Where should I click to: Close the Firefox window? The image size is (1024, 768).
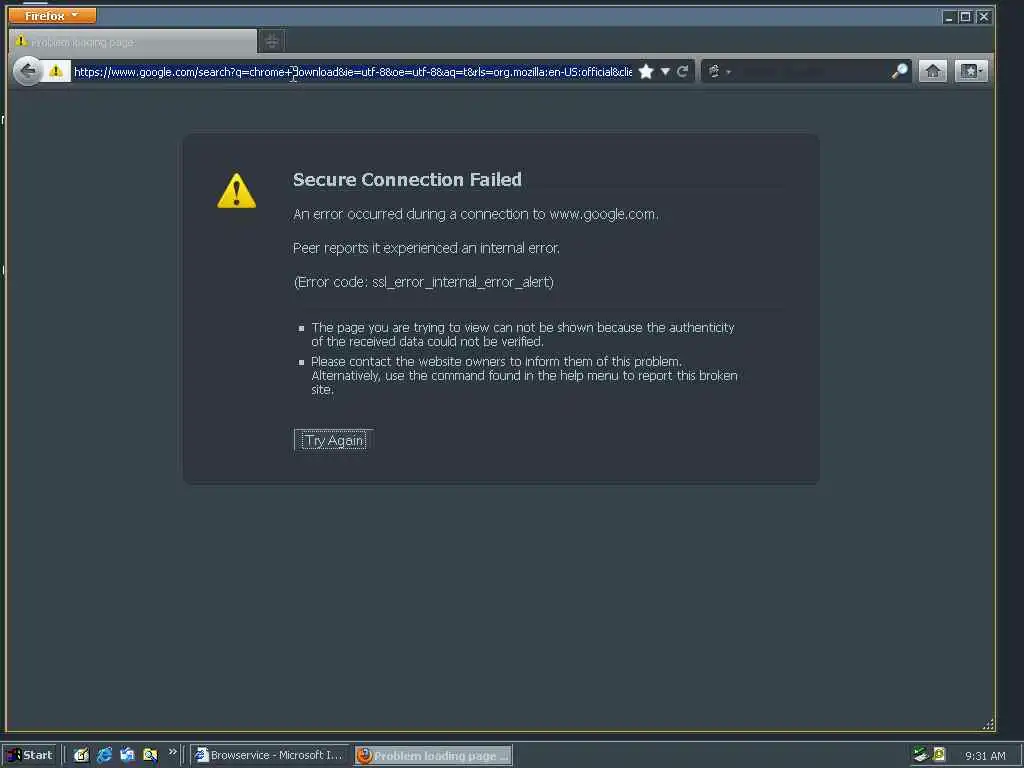[x=984, y=17]
